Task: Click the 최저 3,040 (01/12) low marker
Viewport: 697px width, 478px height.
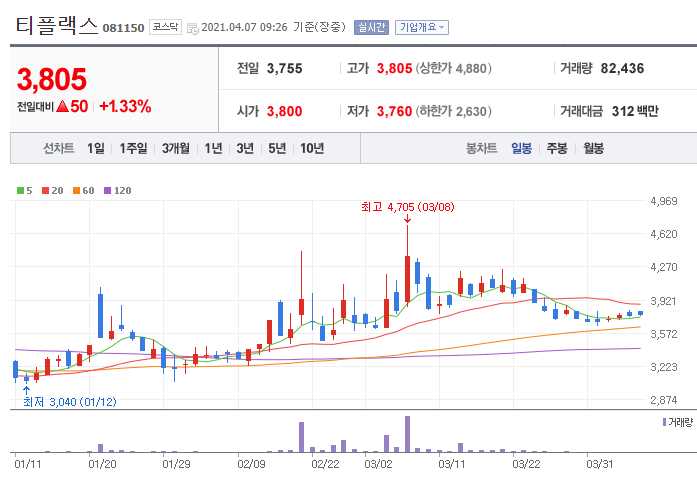Action: coord(70,402)
